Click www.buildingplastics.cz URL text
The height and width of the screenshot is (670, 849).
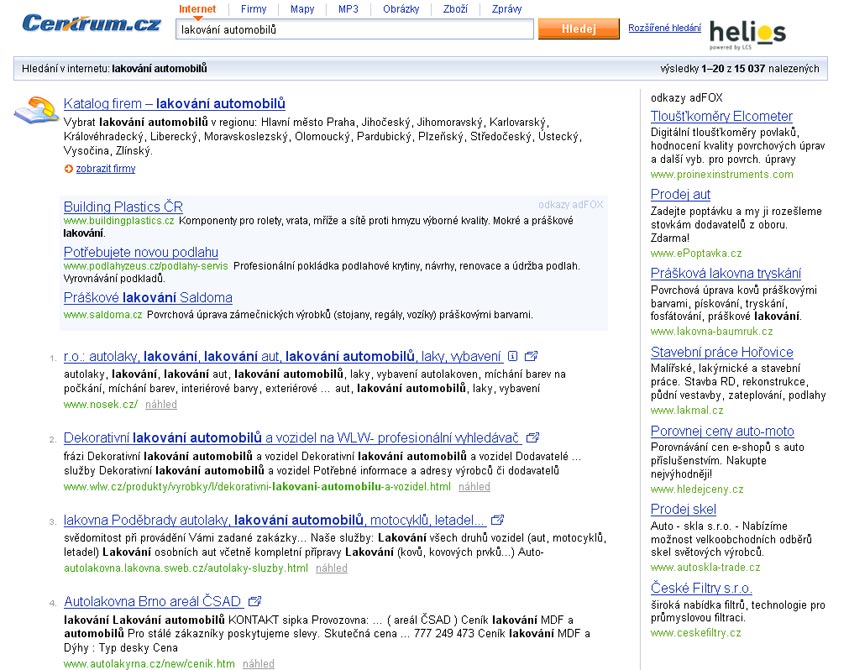[119, 221]
